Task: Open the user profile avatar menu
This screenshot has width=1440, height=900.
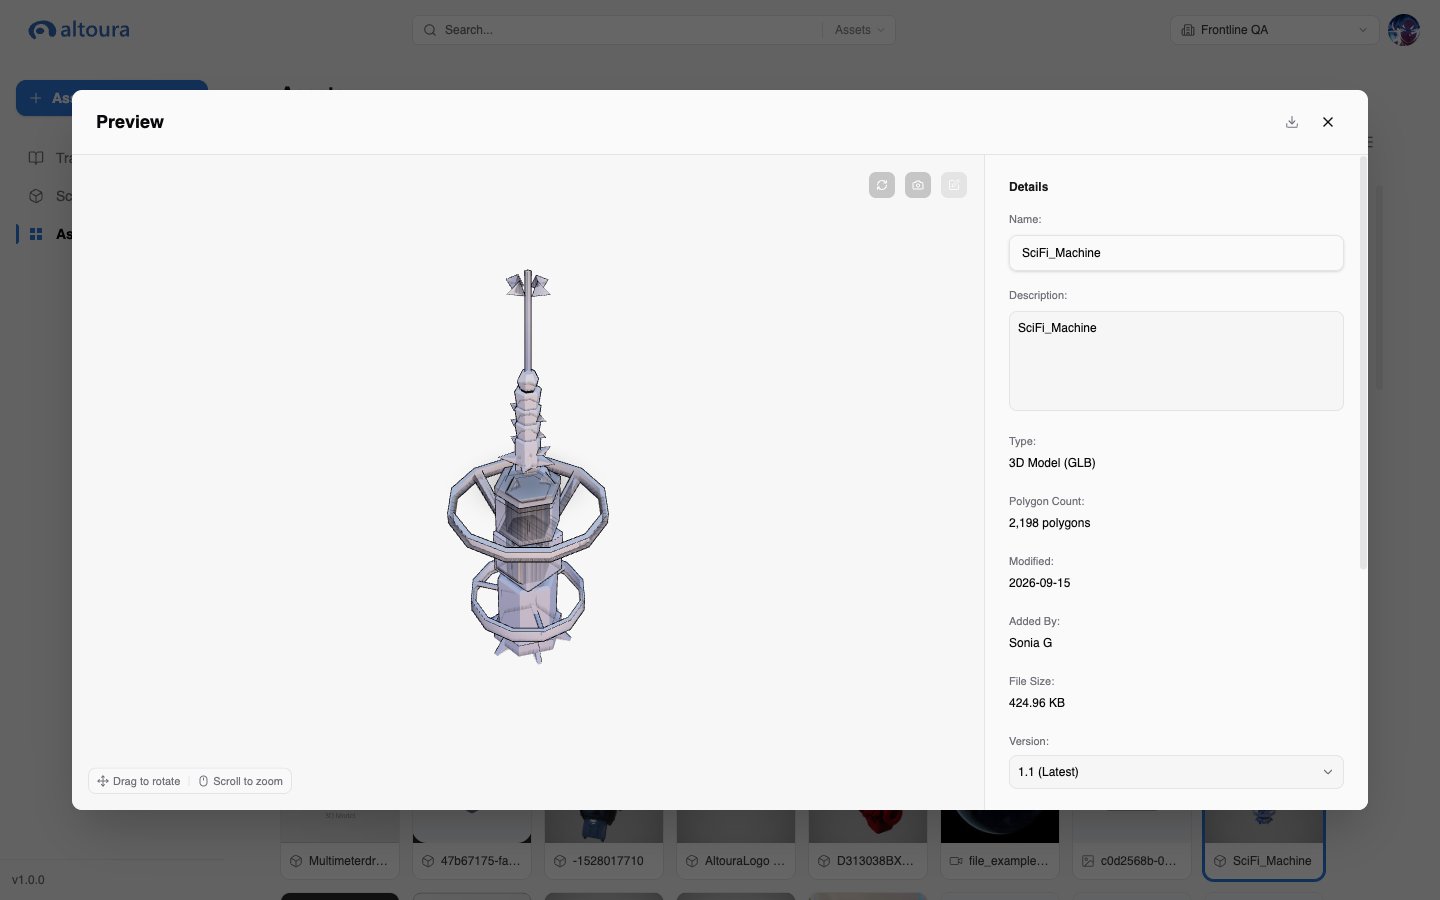Action: coord(1404,30)
